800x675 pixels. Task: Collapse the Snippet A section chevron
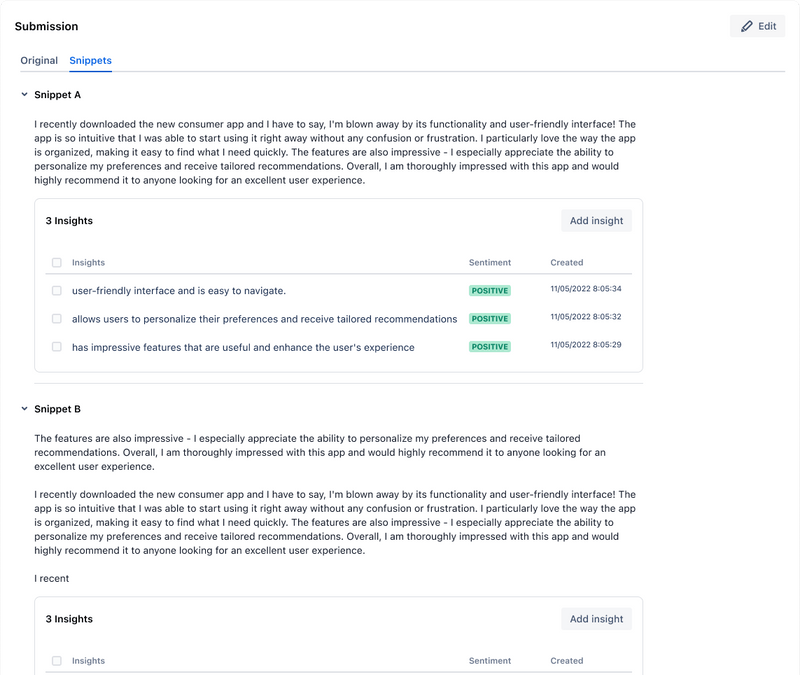pos(24,95)
